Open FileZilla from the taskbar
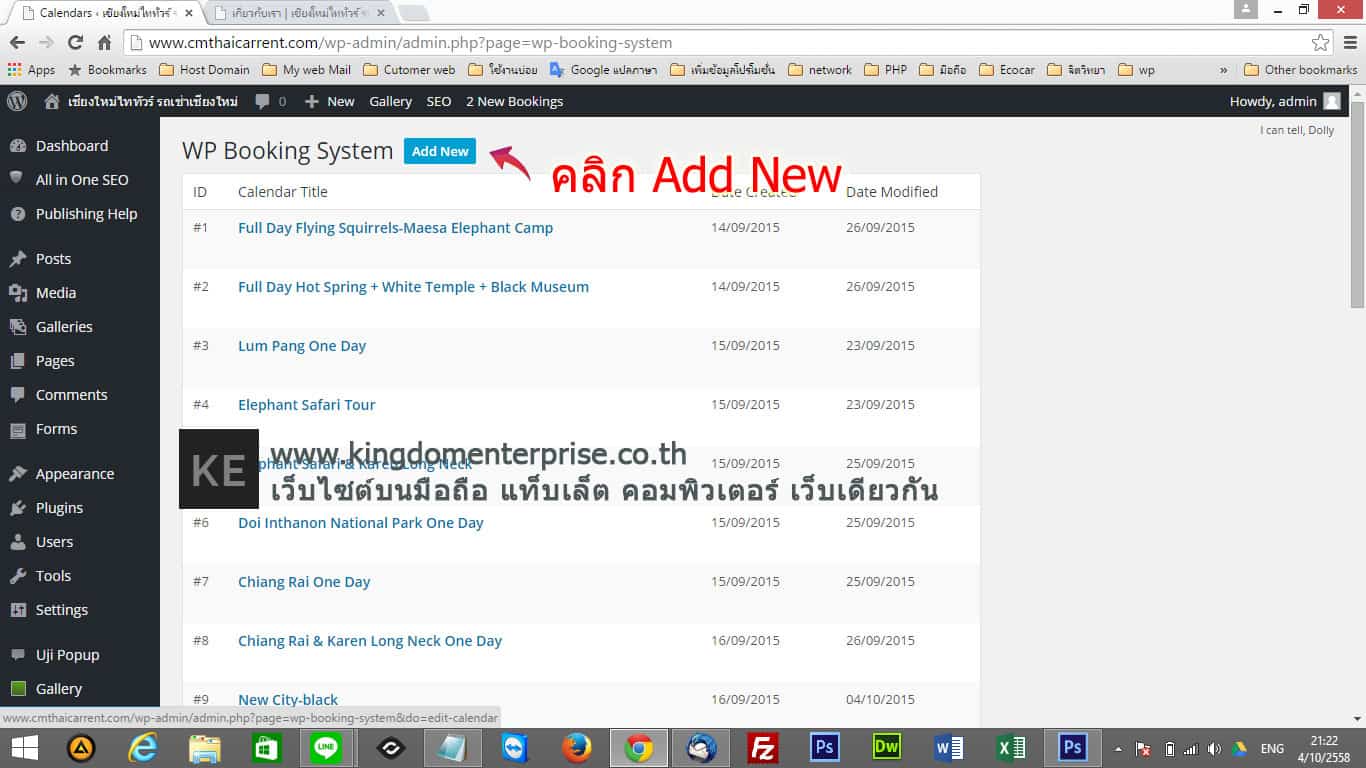Image resolution: width=1366 pixels, height=768 pixels. [763, 748]
